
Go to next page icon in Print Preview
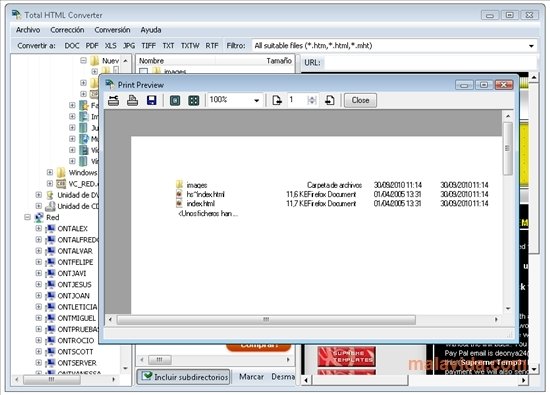pyautogui.click(x=329, y=100)
